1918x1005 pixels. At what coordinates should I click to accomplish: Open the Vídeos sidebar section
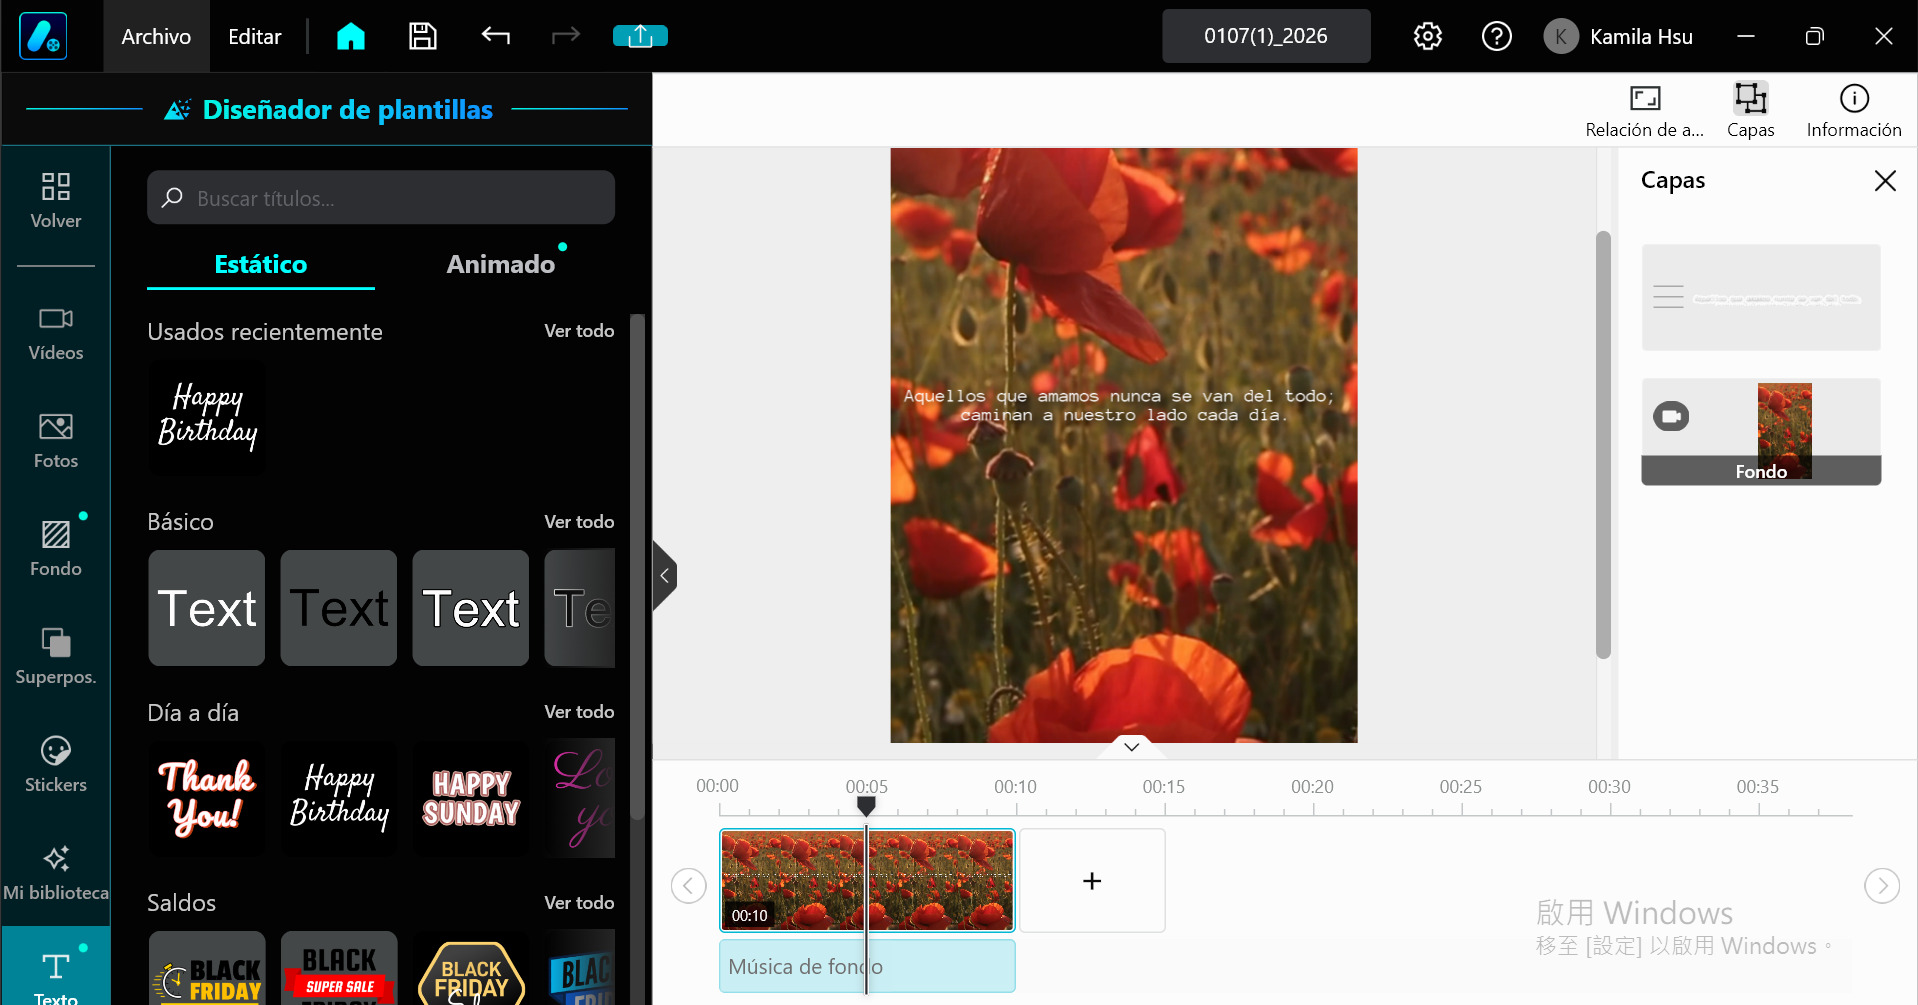click(x=56, y=333)
